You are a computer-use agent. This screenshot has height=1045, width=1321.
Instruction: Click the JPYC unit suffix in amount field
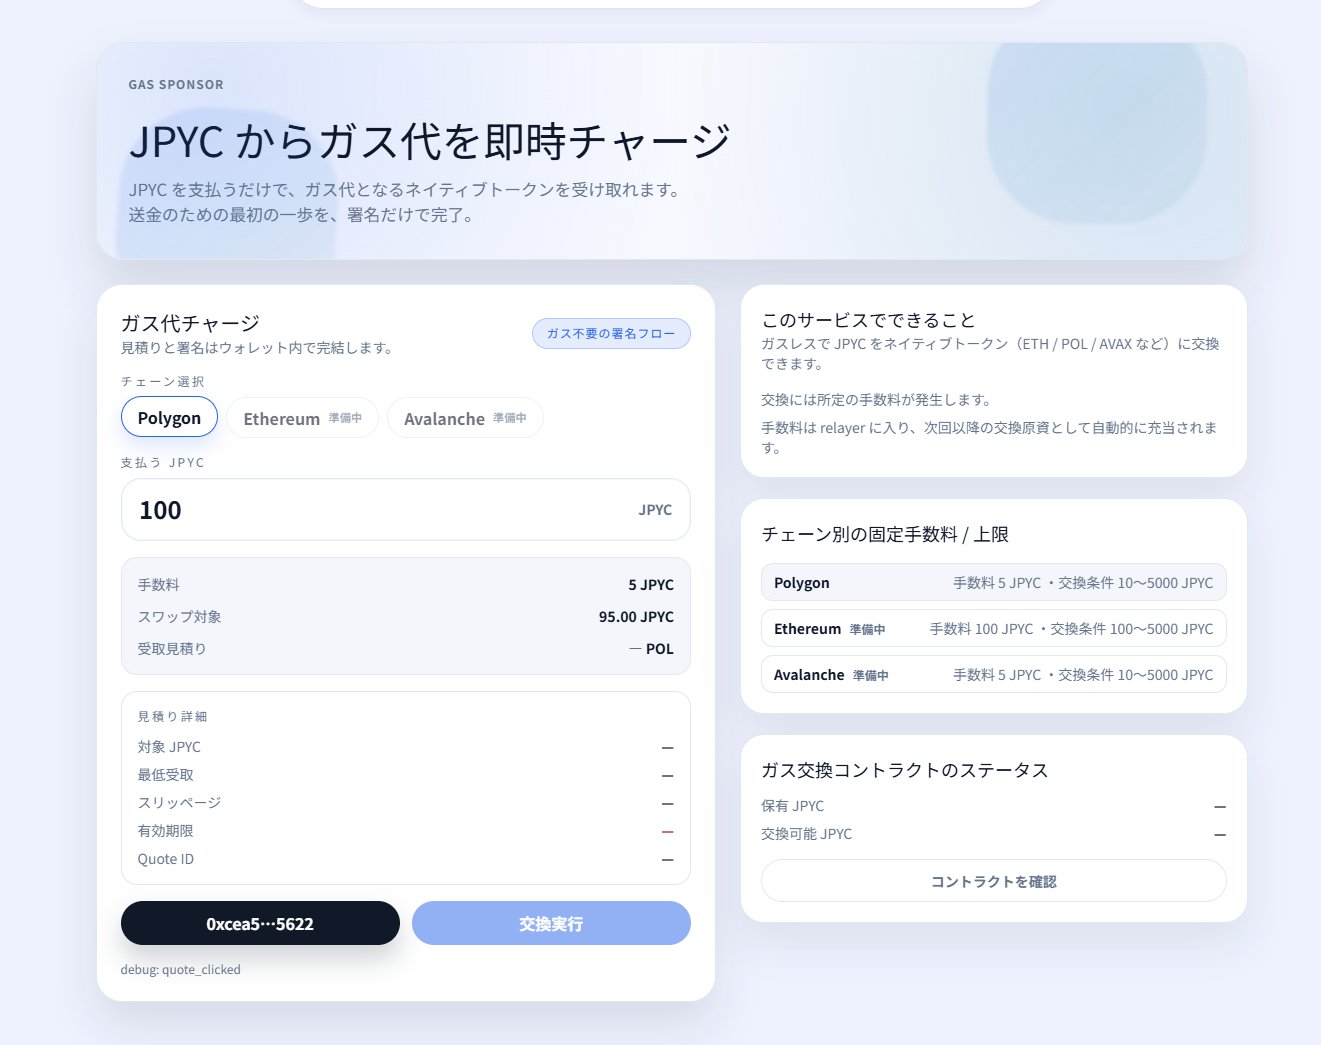(655, 510)
